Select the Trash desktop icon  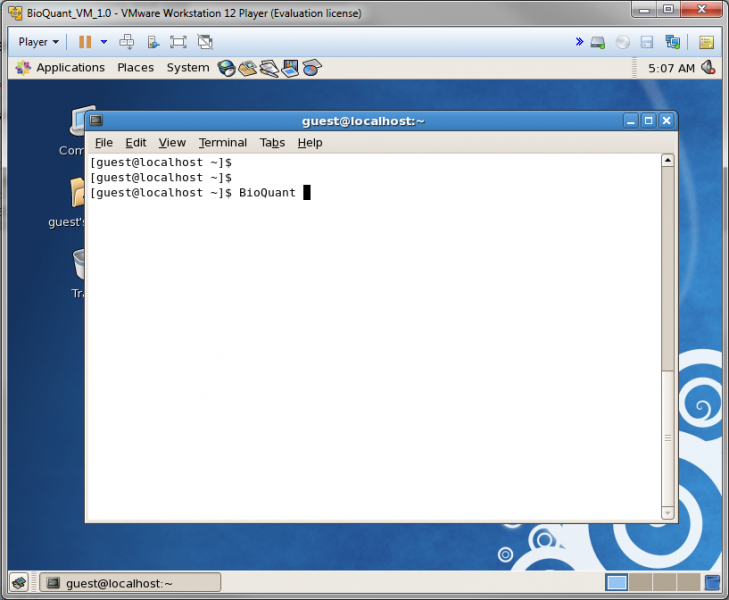click(78, 273)
